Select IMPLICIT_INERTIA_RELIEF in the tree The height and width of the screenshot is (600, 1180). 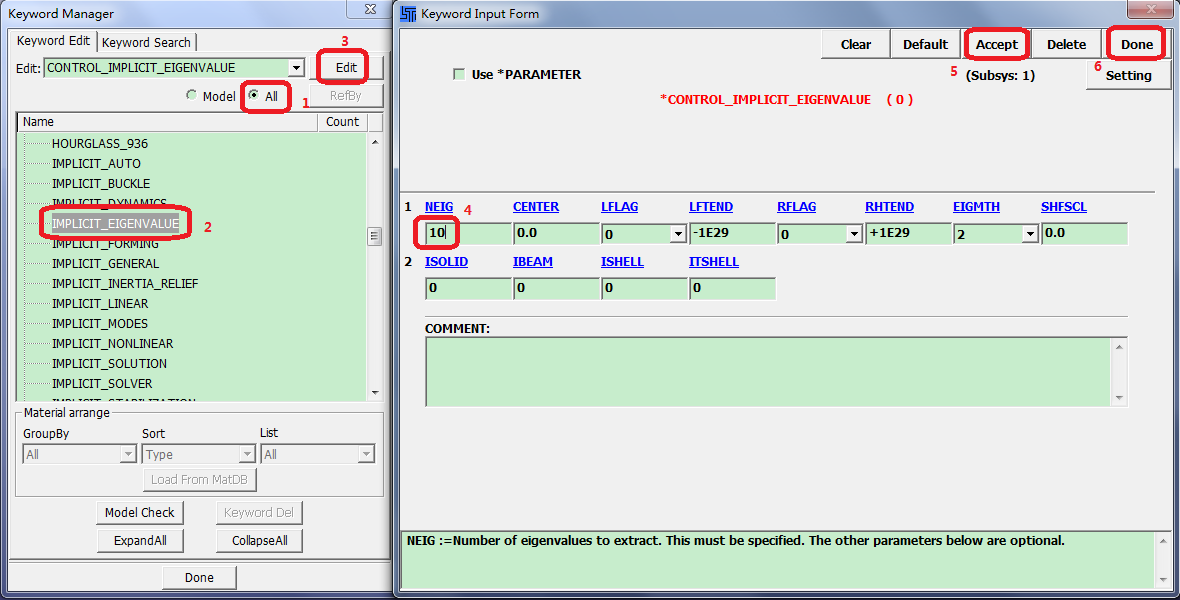pos(125,284)
